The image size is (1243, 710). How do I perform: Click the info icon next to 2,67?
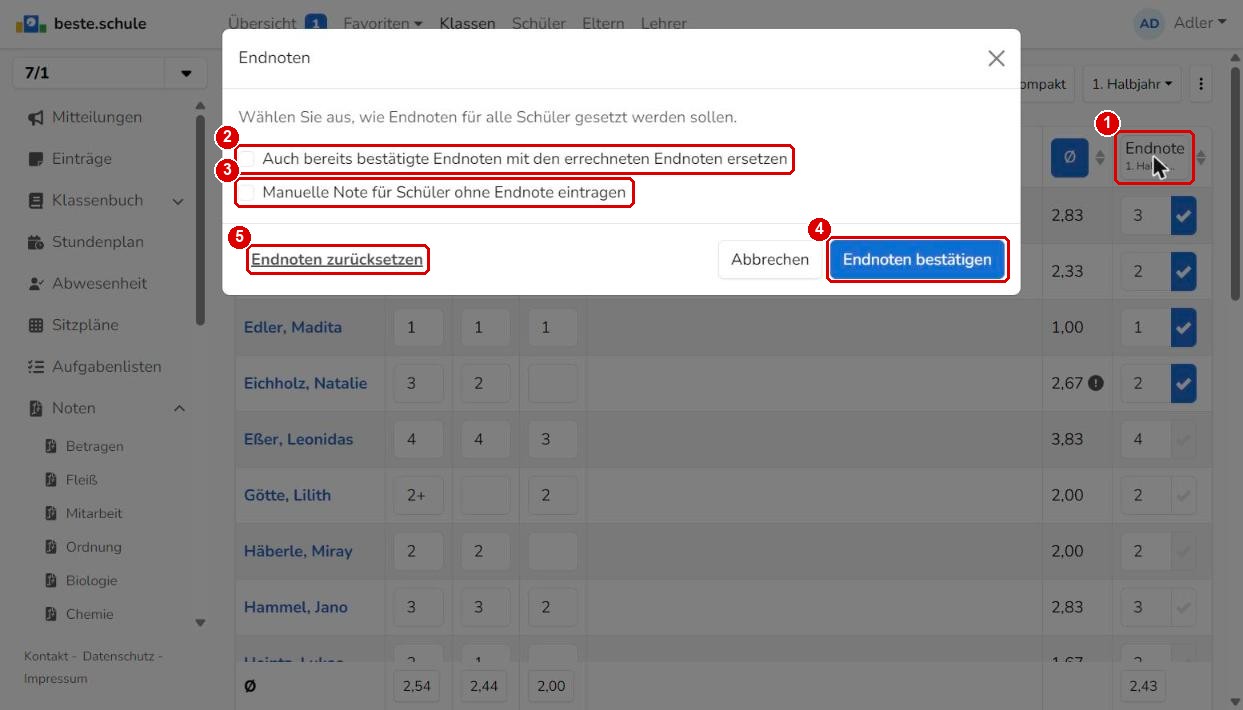1095,383
